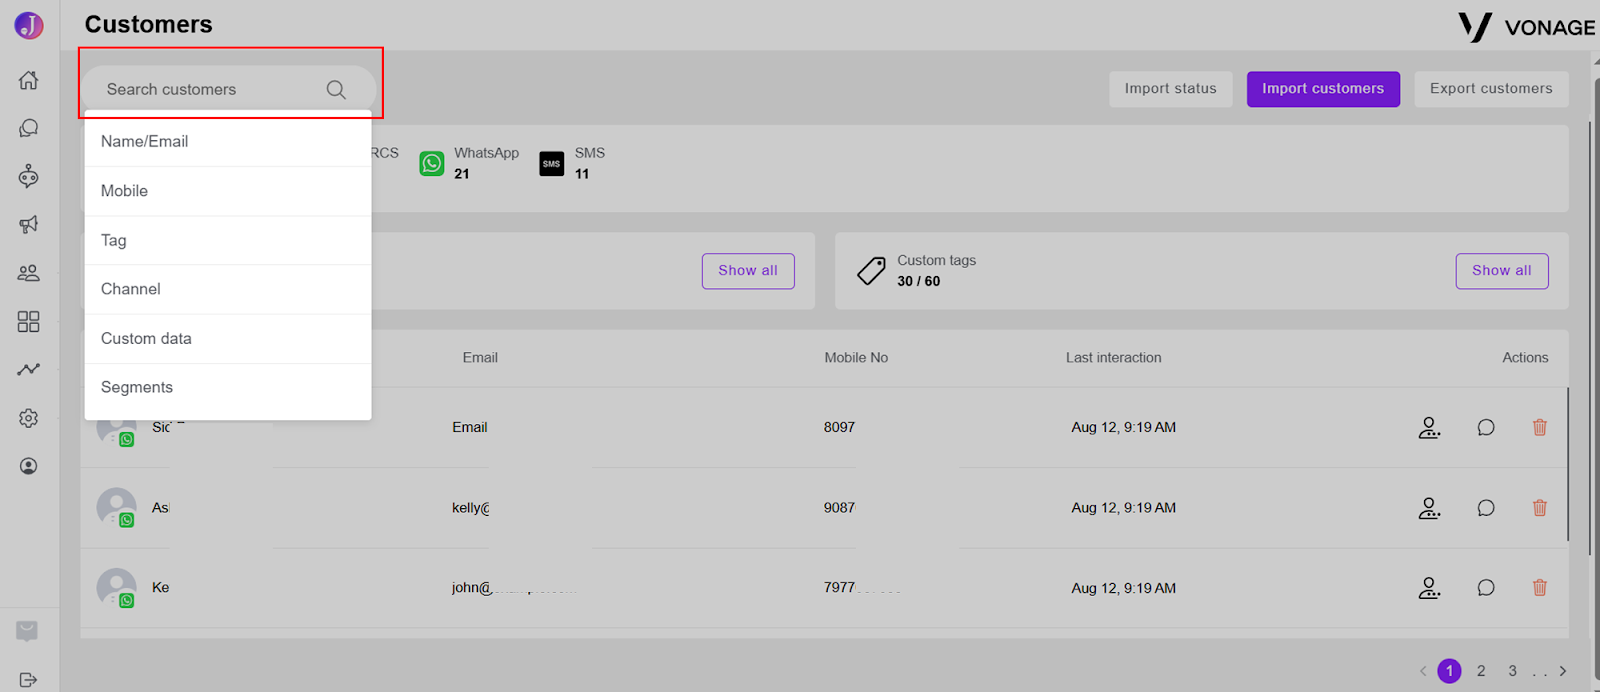Select Tag search option
Screen dimensions: 1600x692
tap(228, 240)
